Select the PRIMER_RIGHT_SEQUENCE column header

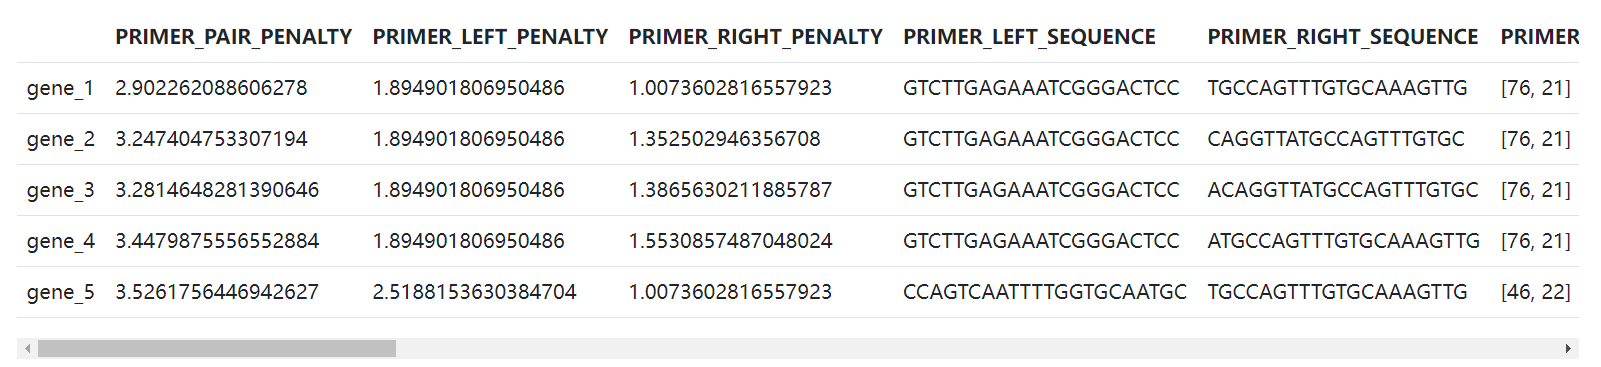coord(1342,37)
